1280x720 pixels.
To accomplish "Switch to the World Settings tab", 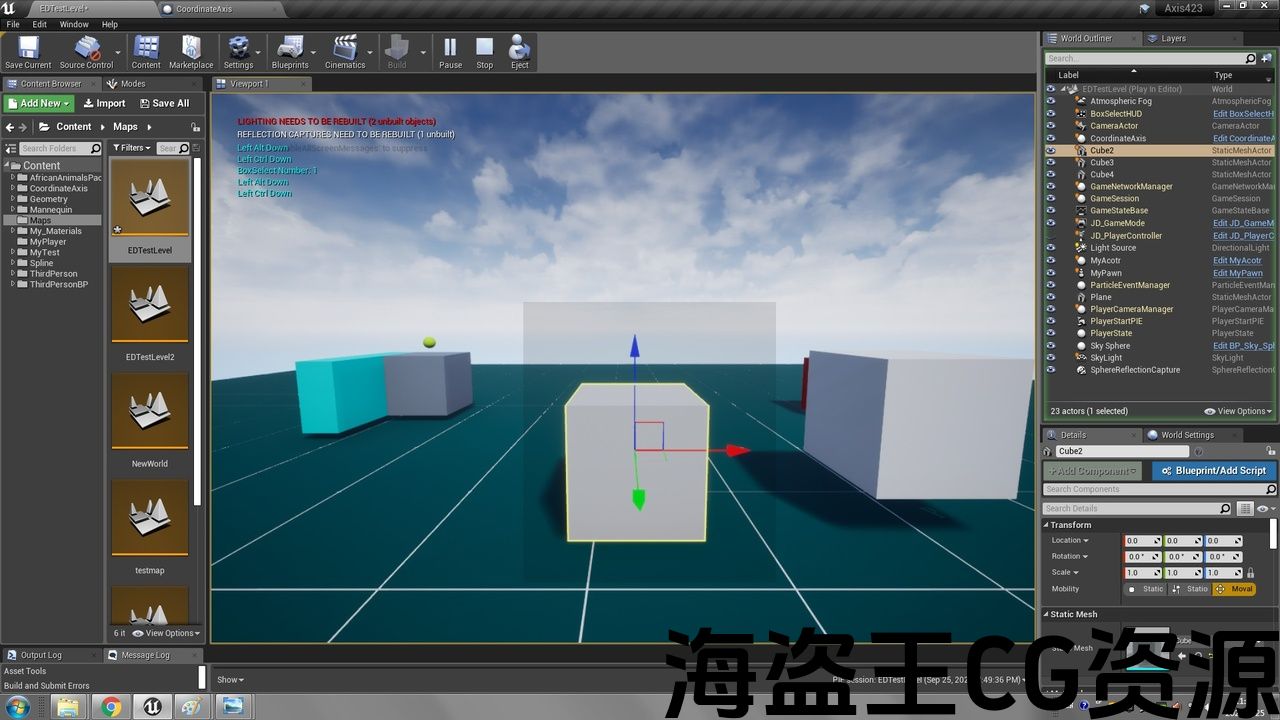I will (x=1186, y=435).
